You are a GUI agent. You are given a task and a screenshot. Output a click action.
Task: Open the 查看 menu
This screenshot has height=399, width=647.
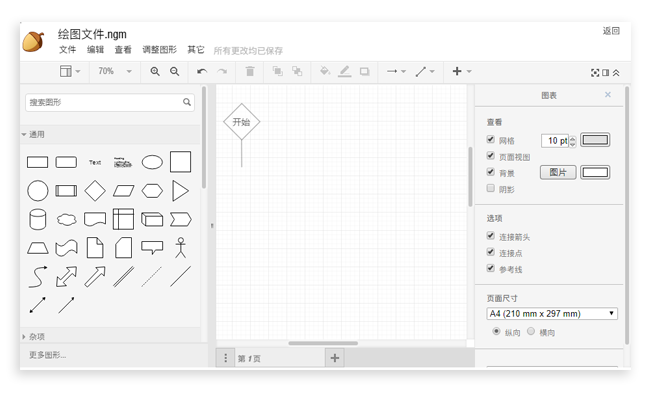[x=123, y=50]
